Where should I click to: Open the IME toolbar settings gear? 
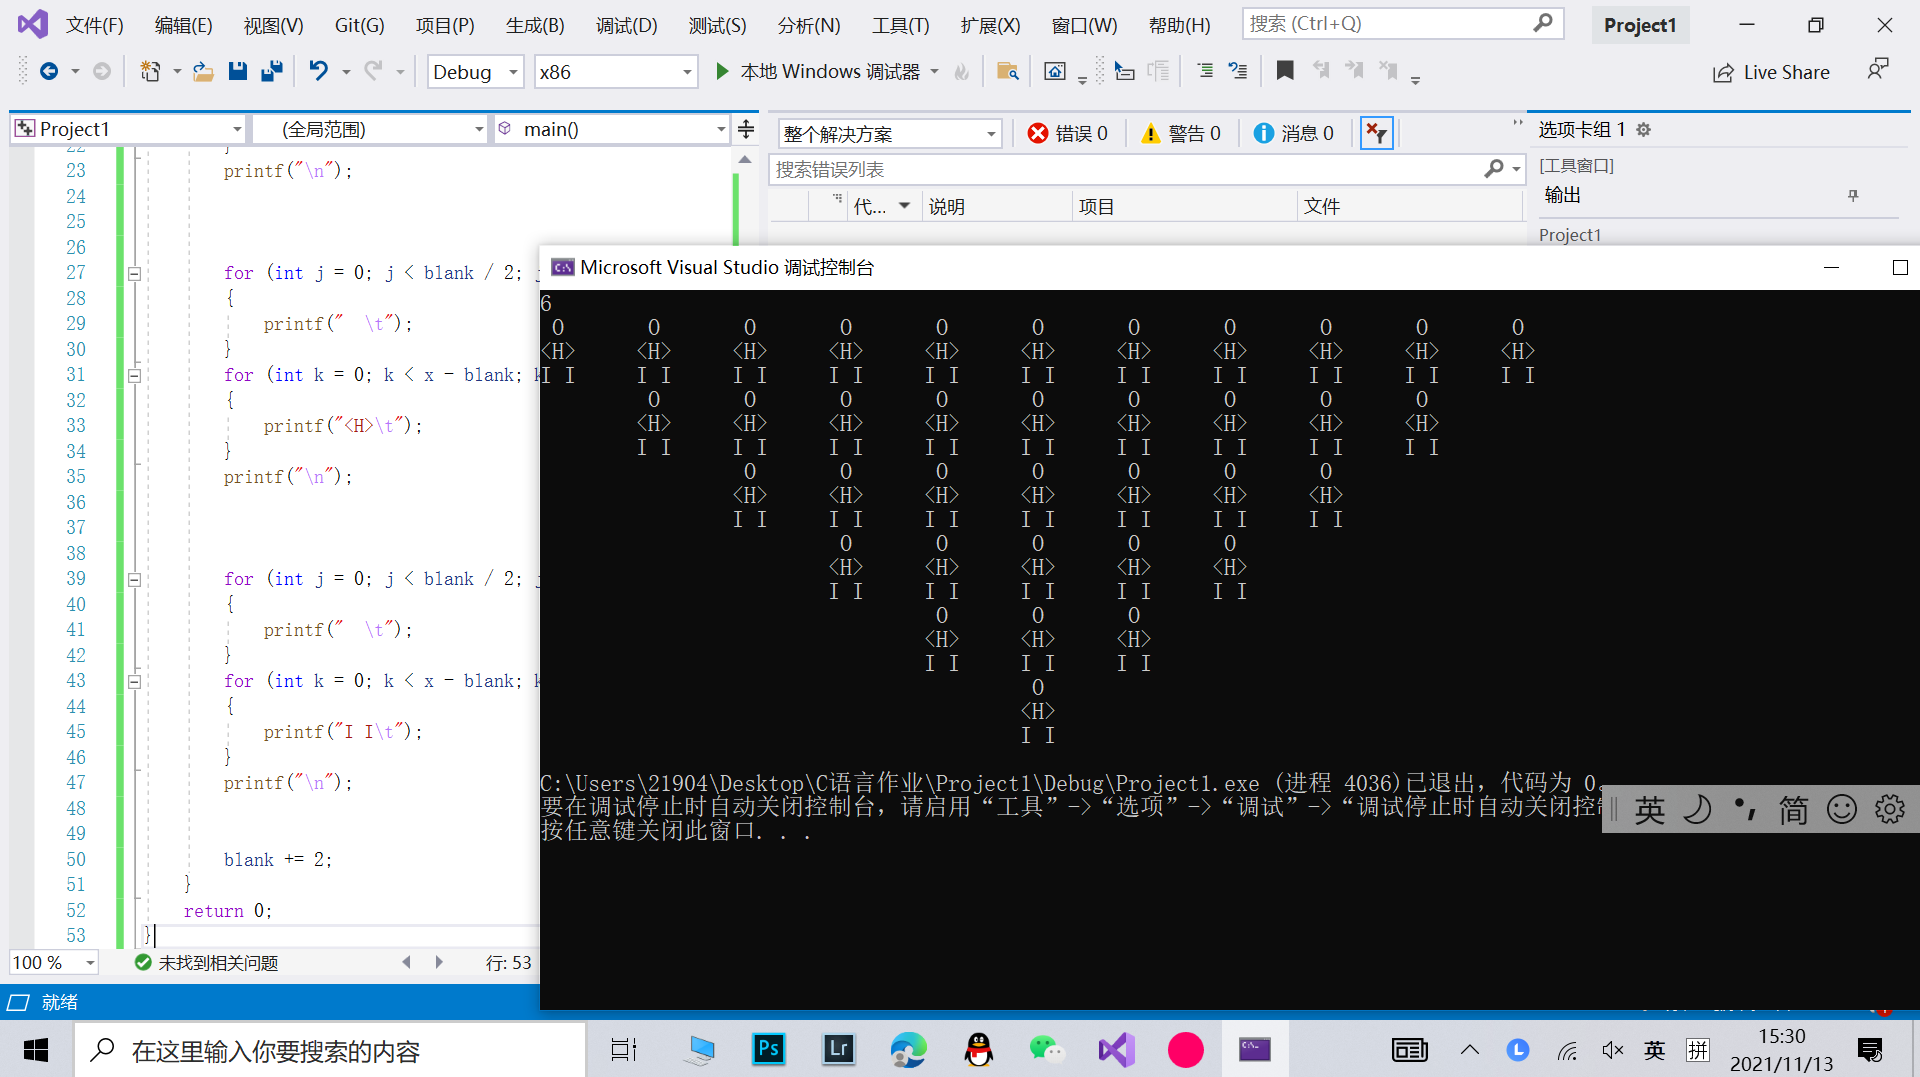point(1889,809)
